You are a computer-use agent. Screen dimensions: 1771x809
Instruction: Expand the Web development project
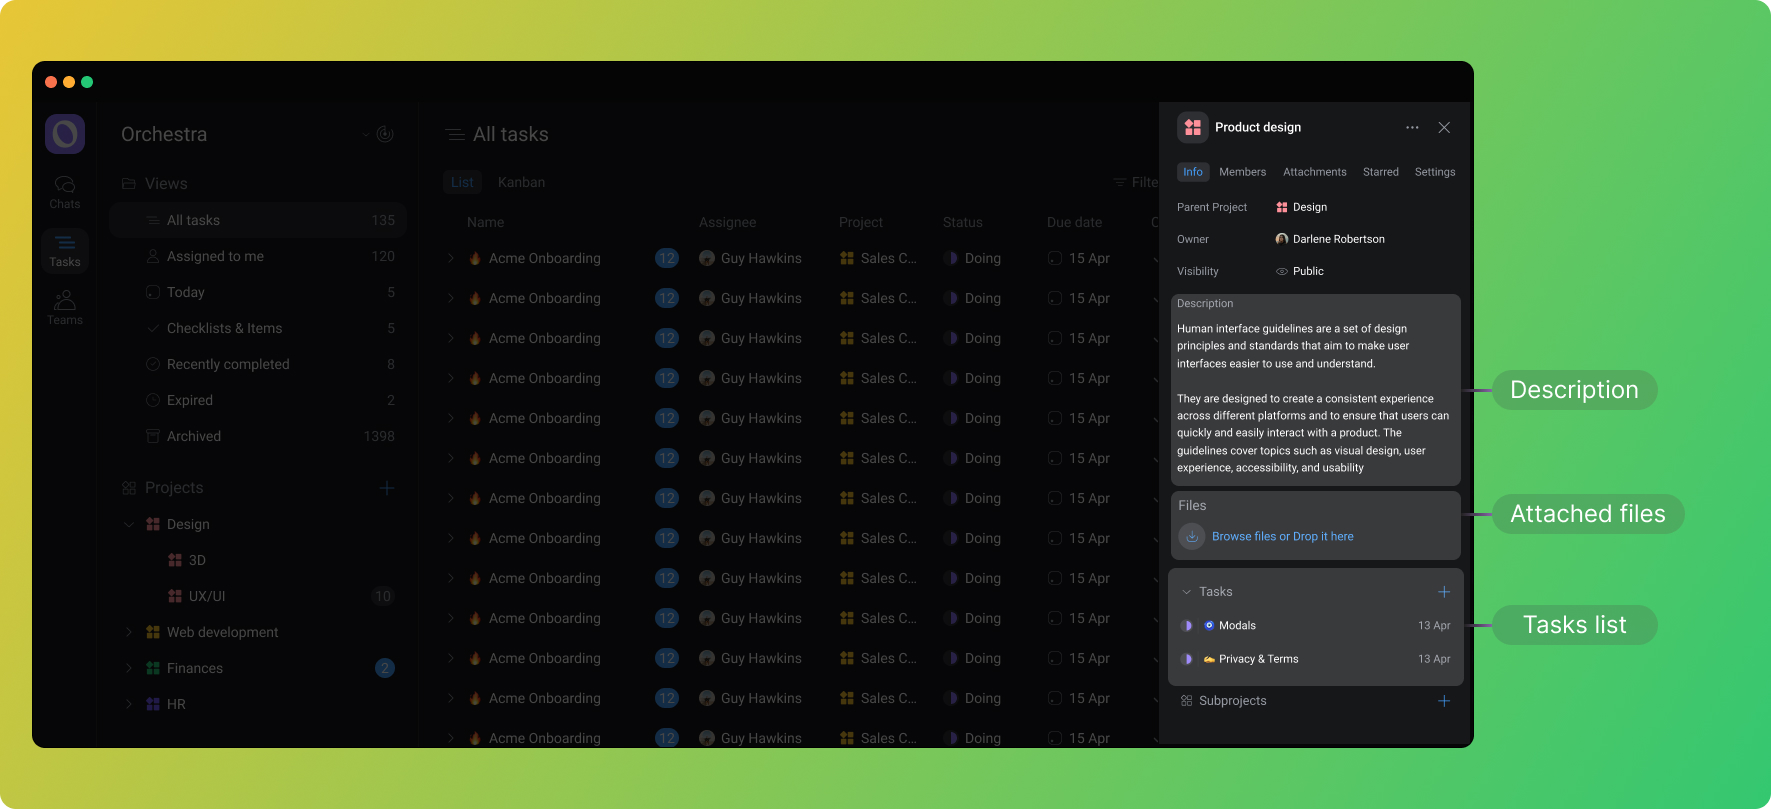pos(129,632)
